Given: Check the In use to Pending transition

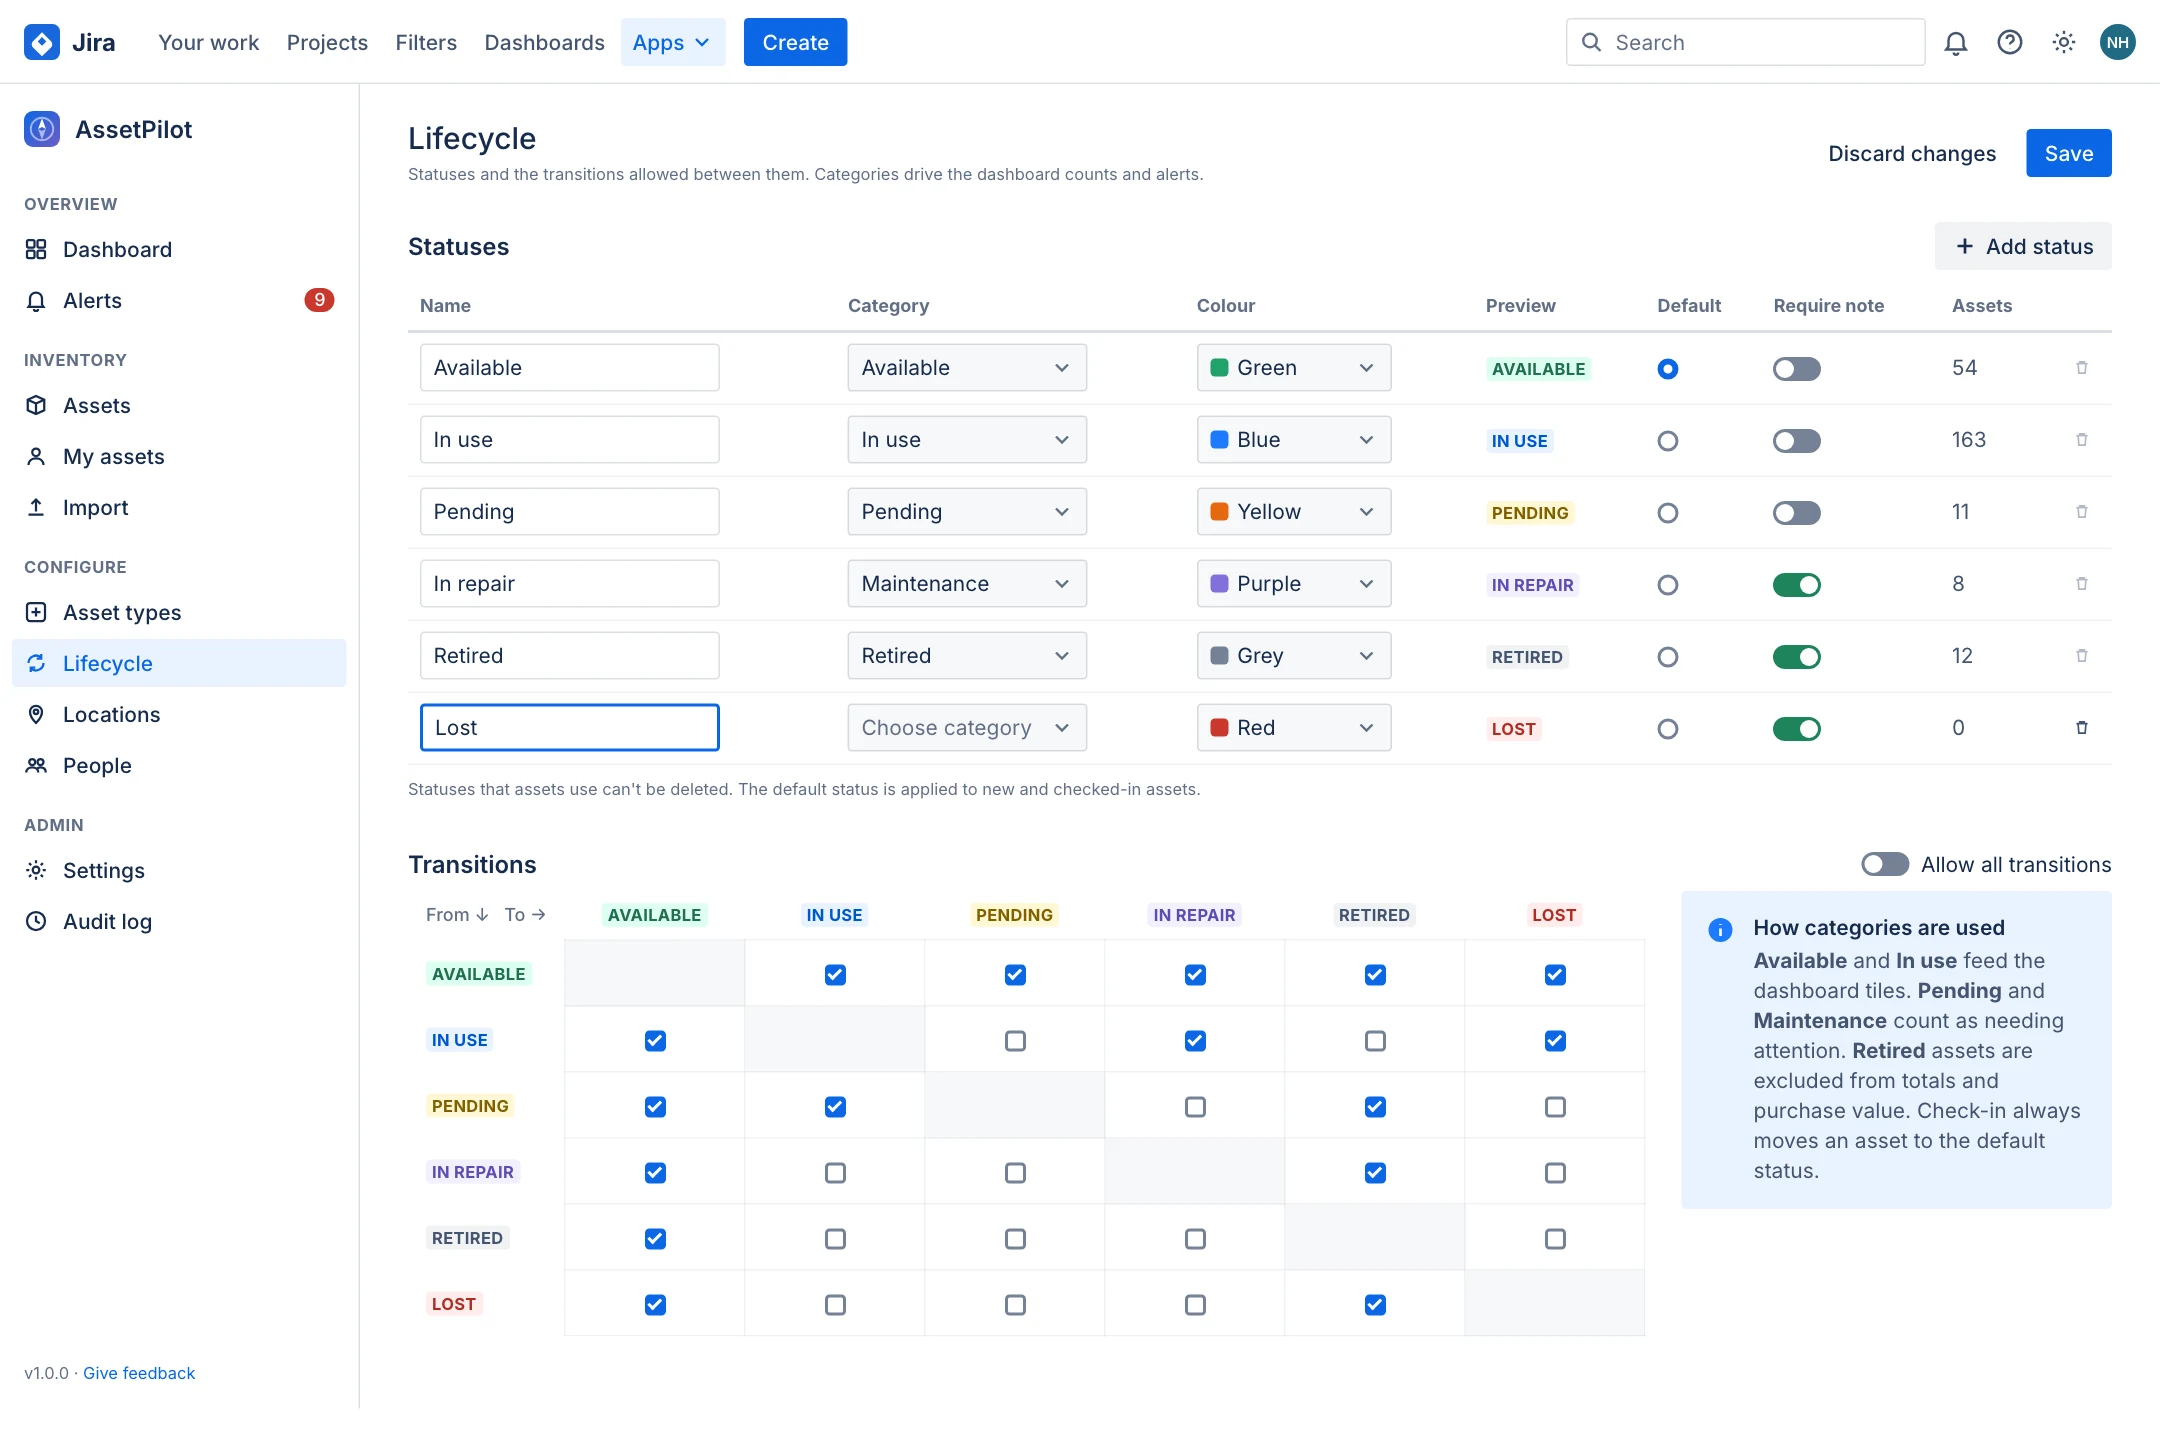Looking at the screenshot, I should point(1015,1040).
